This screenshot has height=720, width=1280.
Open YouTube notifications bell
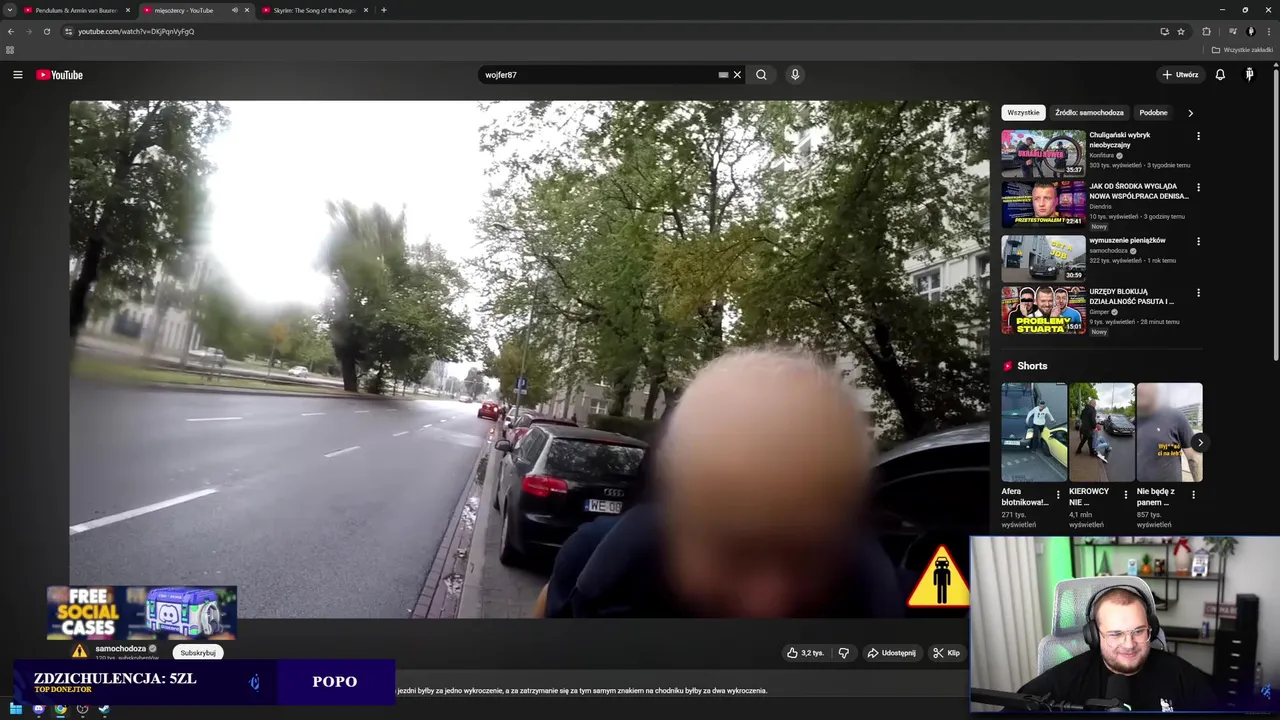point(1220,75)
